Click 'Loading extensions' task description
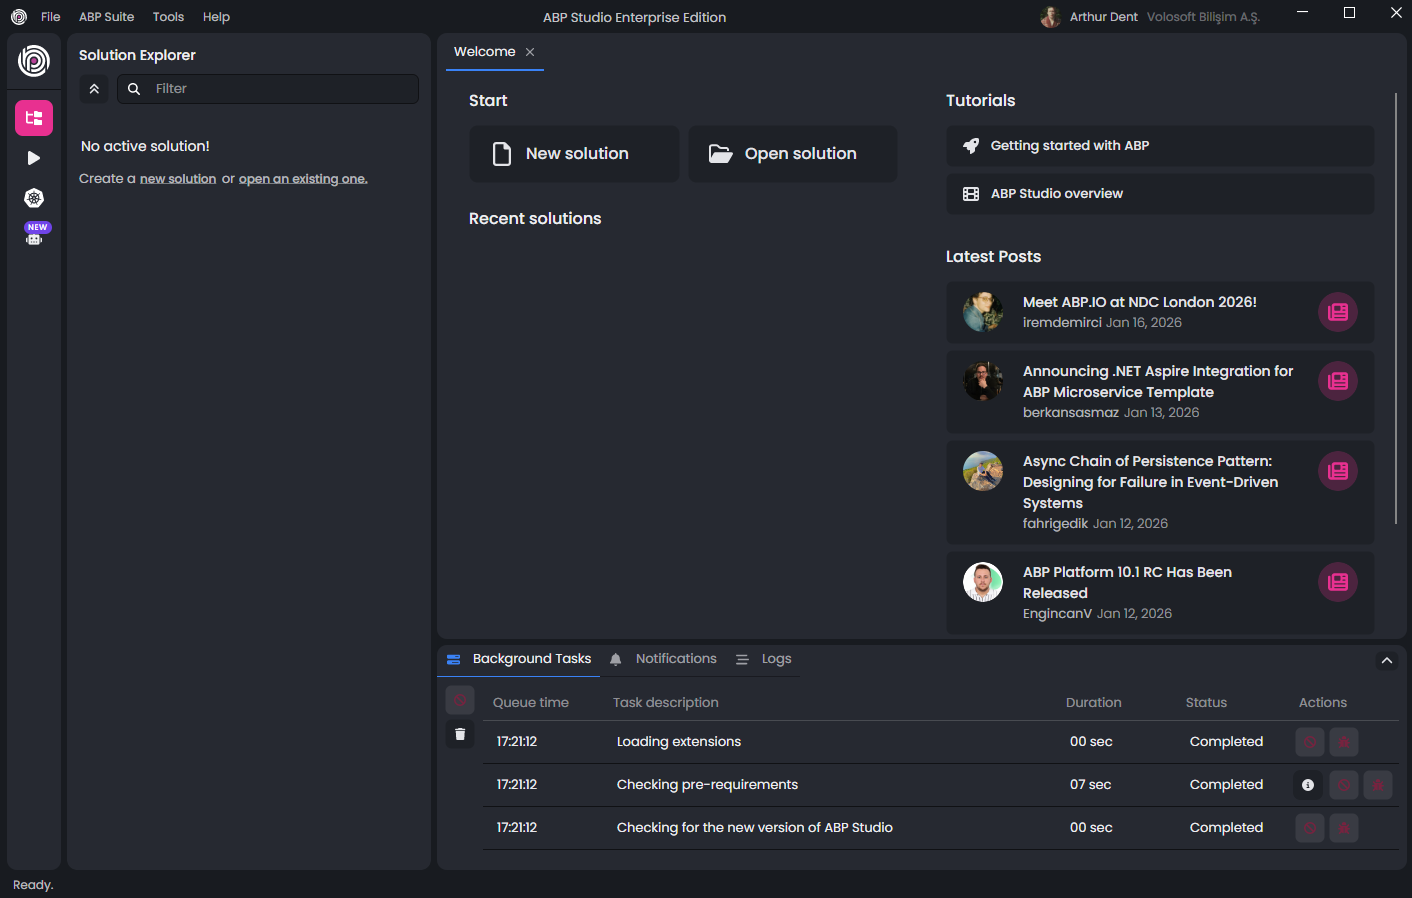The width and height of the screenshot is (1412, 898). point(679,742)
